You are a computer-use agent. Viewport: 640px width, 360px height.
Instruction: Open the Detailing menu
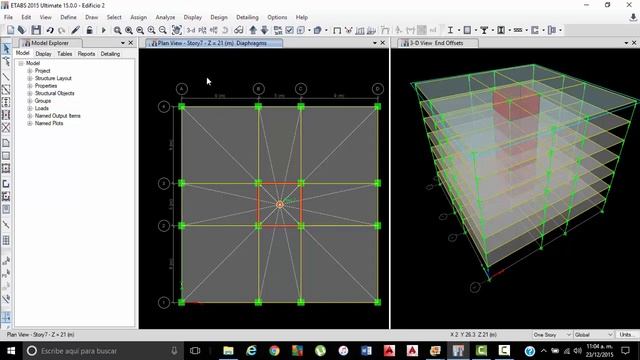click(247, 17)
